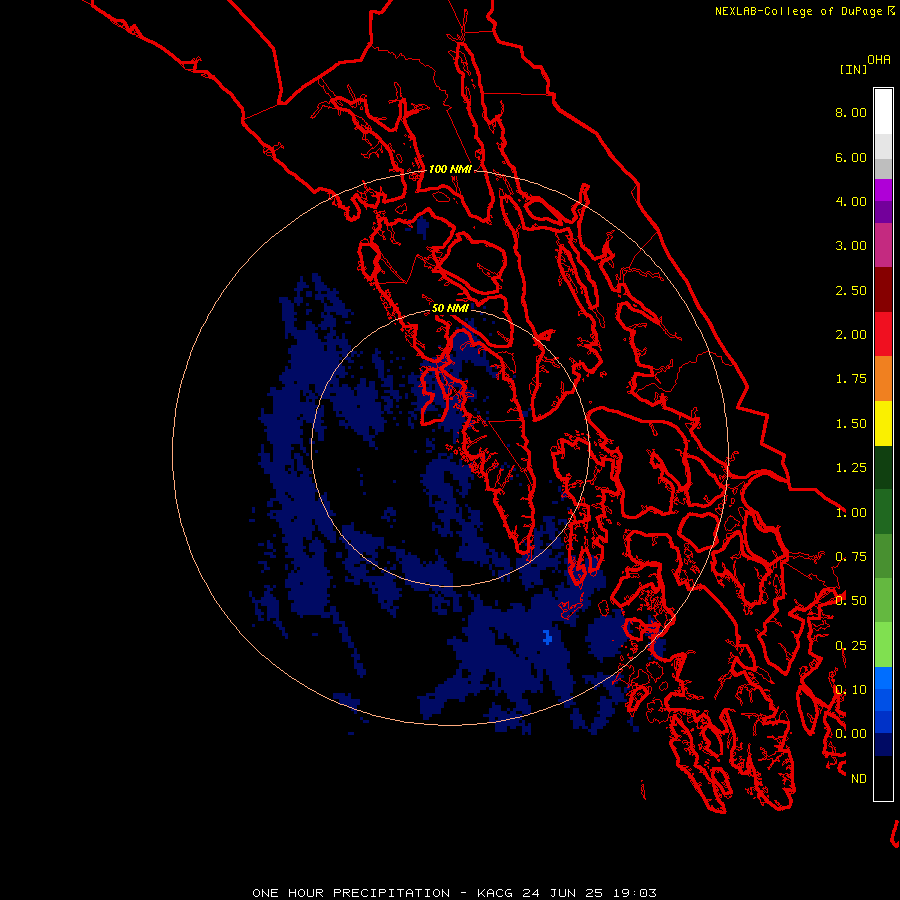Click the OHA product label
The image size is (900, 900).
tap(879, 60)
